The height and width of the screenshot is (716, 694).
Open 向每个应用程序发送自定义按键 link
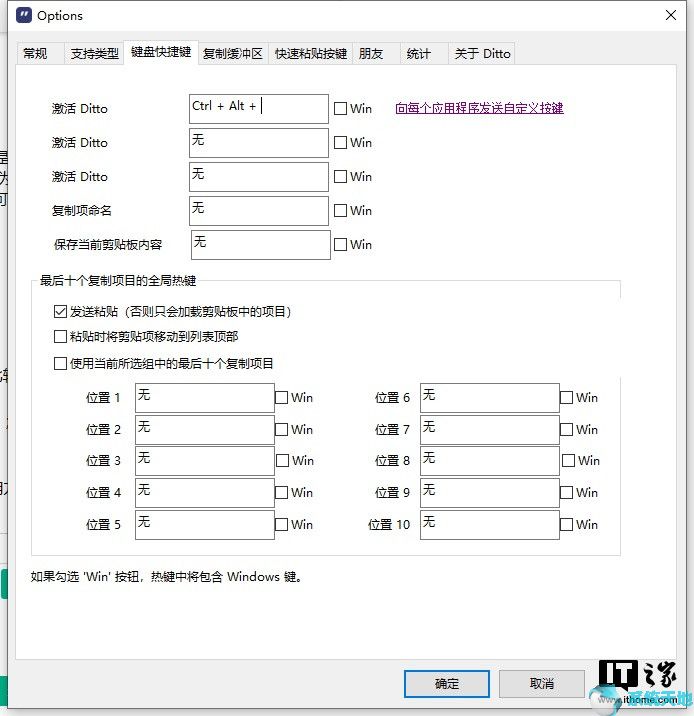pos(479,108)
